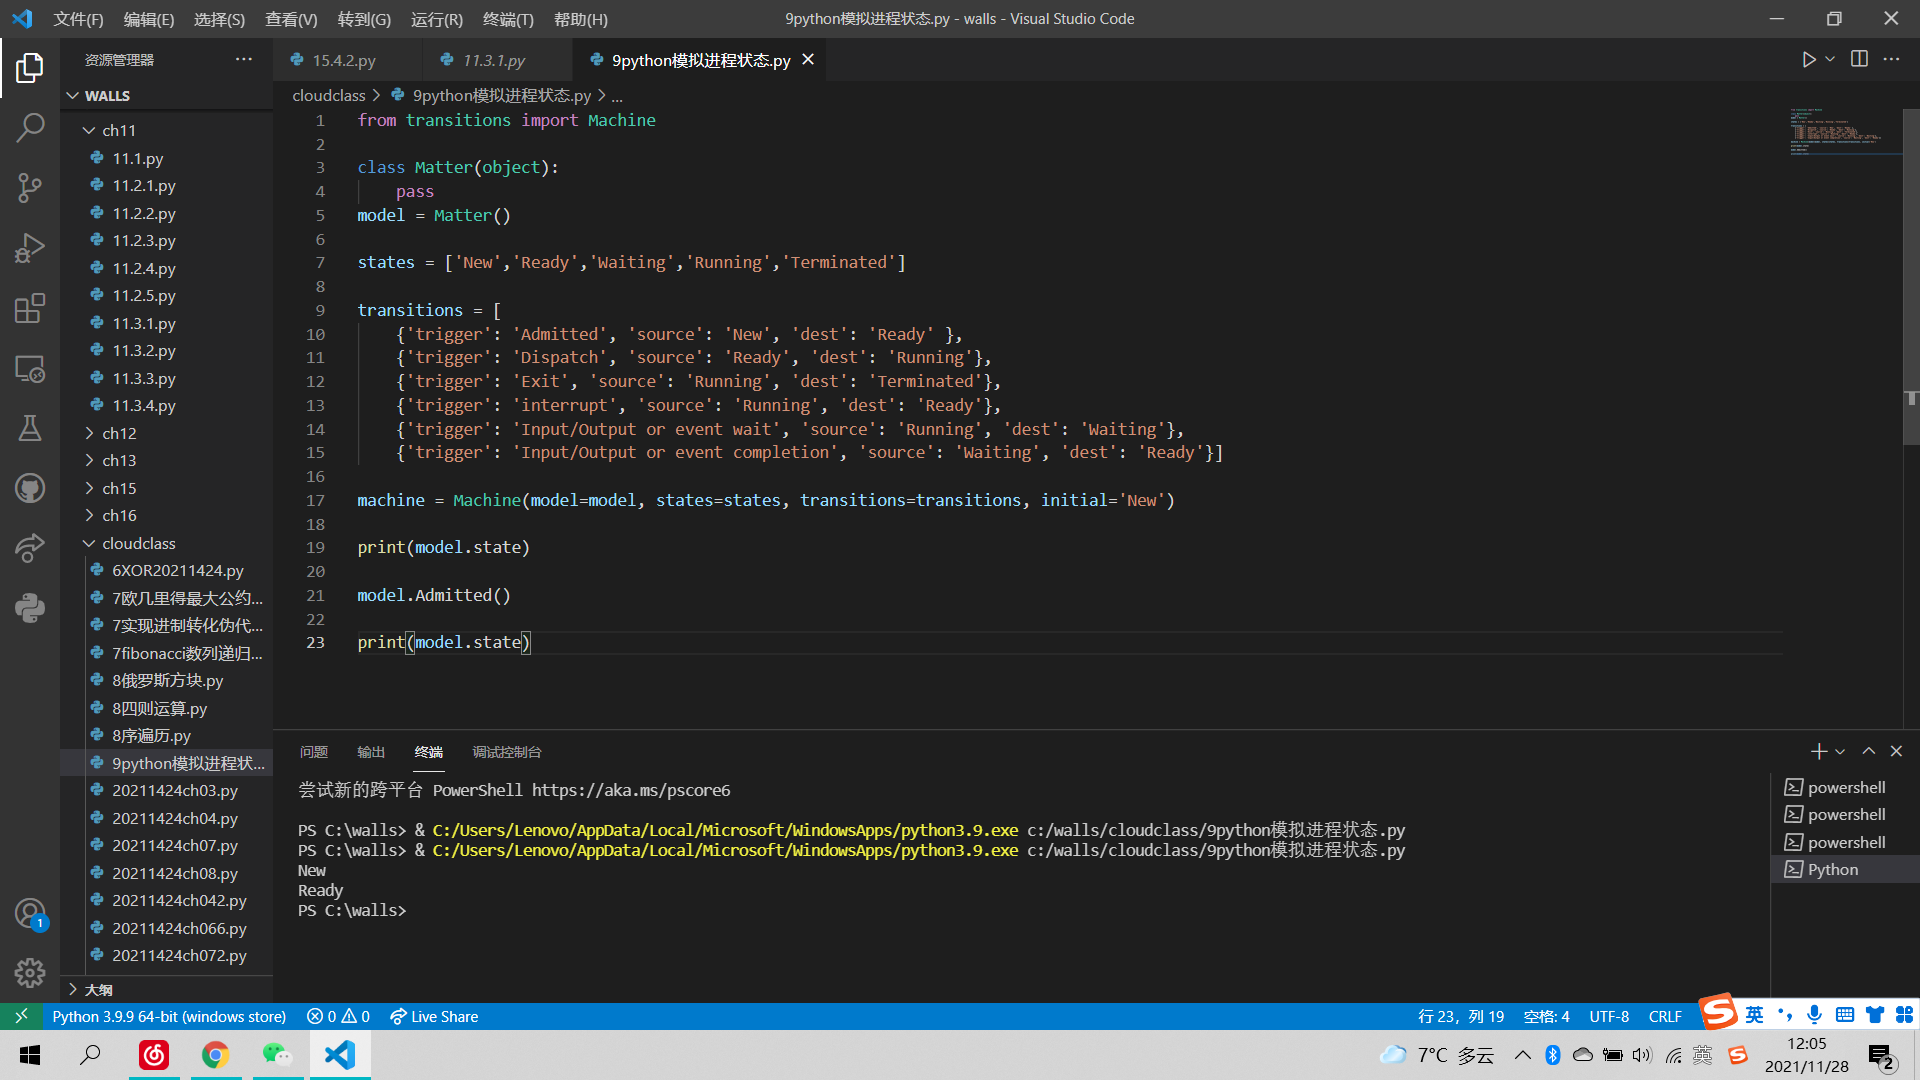Open the 终端(T) menu
Image resolution: width=1920 pixels, height=1080 pixels.
tap(508, 19)
